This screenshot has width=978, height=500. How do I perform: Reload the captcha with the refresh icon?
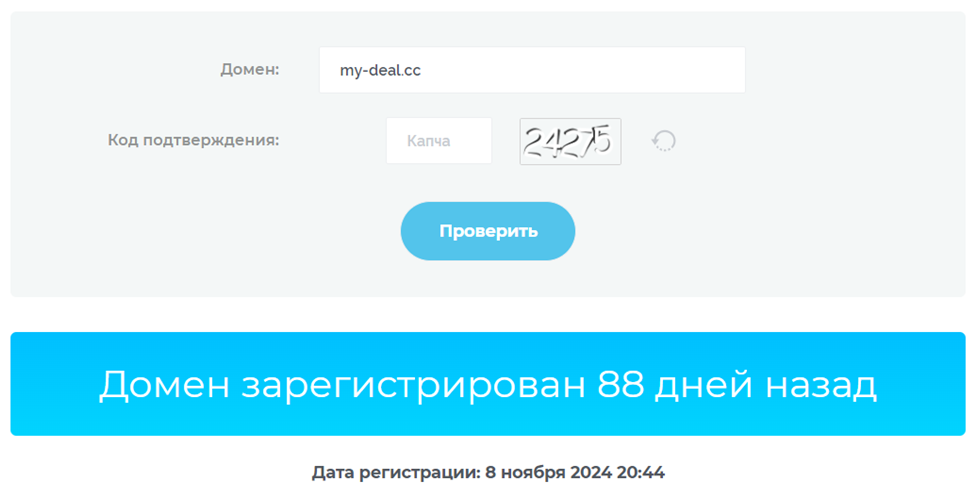point(664,141)
